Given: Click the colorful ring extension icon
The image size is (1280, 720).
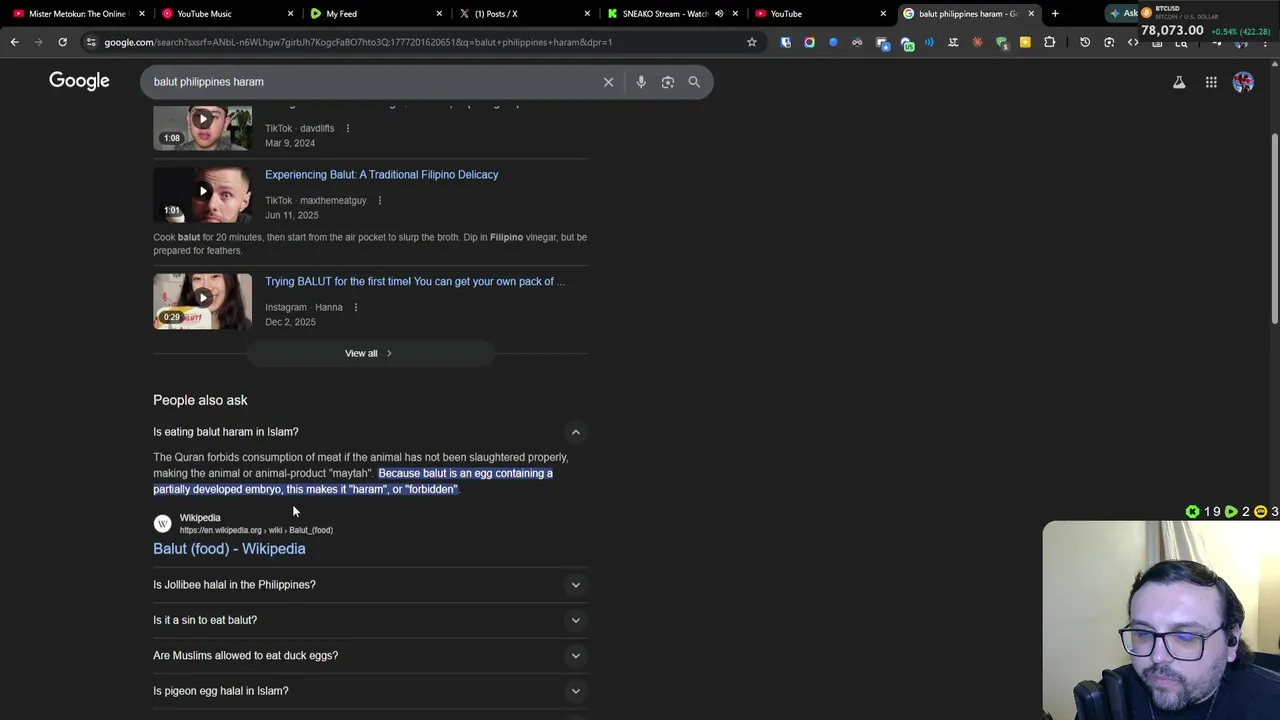Looking at the screenshot, I should coord(809,42).
